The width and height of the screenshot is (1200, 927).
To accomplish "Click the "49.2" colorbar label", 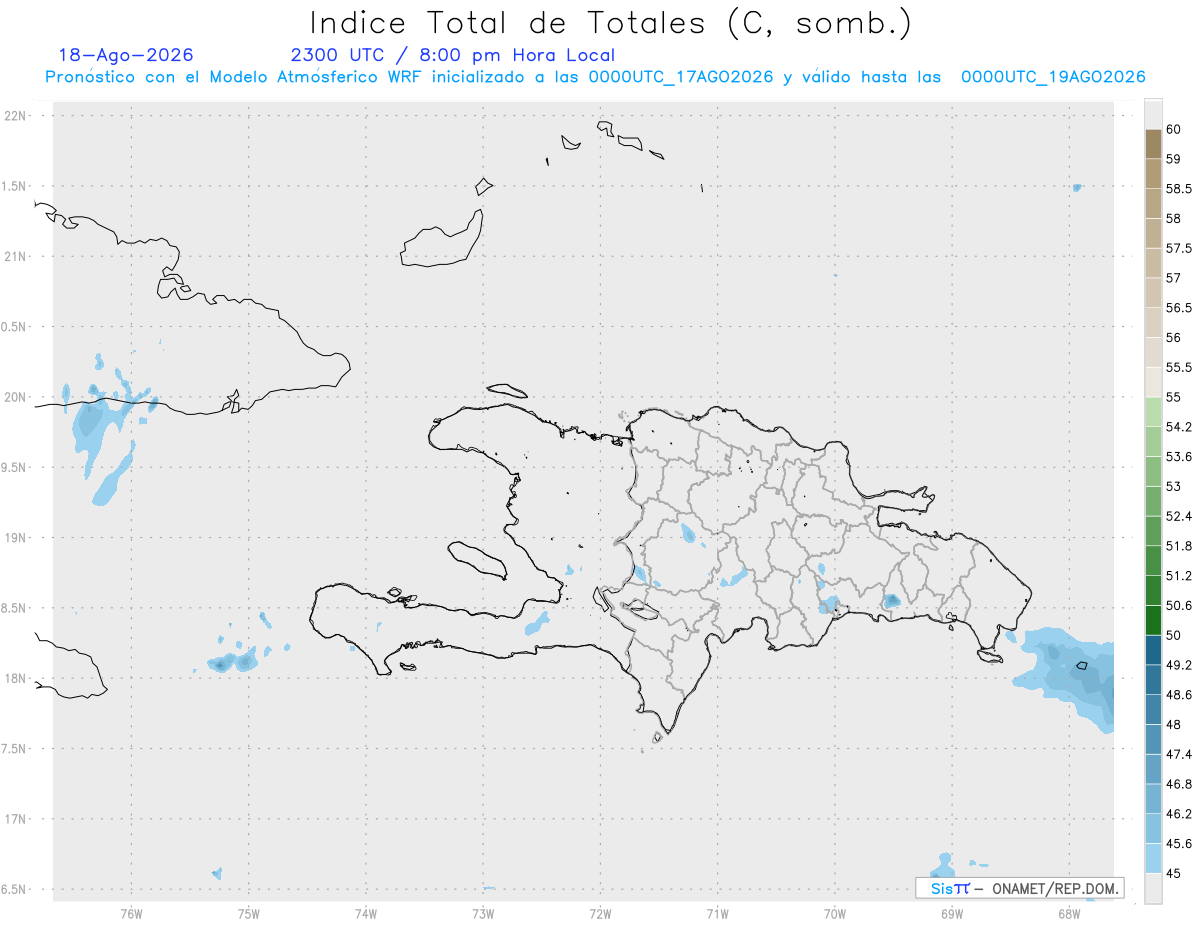I will pyautogui.click(x=1179, y=665).
